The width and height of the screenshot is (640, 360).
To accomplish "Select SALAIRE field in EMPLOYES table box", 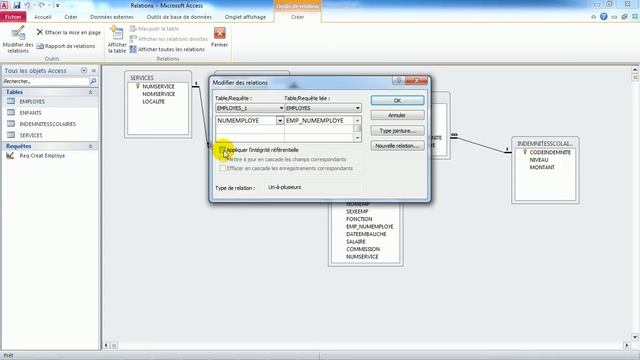I will tap(356, 242).
